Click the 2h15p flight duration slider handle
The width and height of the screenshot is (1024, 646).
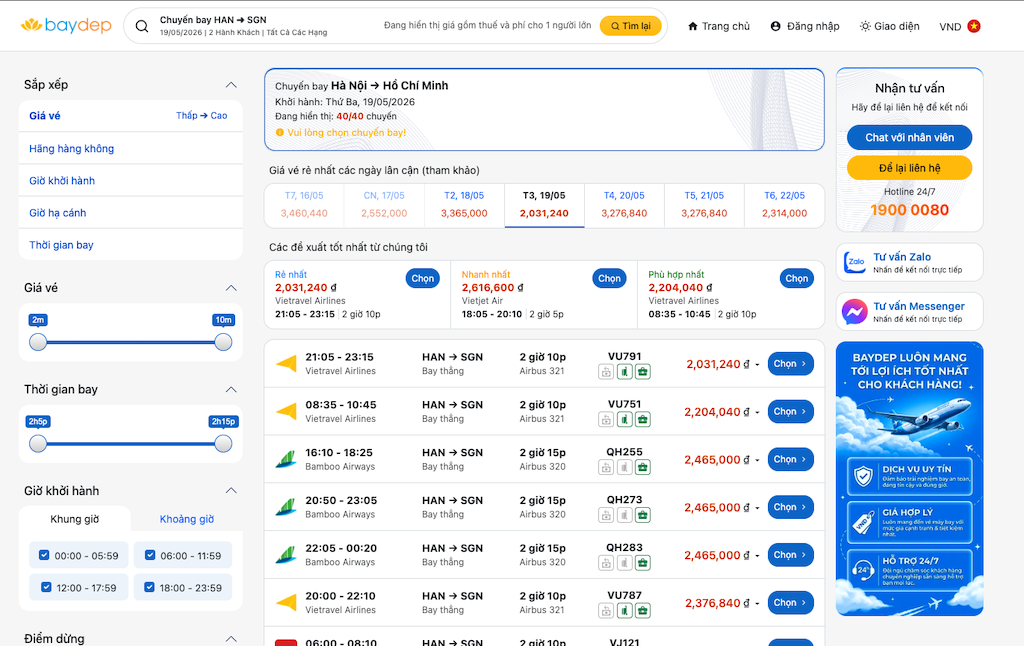(x=223, y=444)
